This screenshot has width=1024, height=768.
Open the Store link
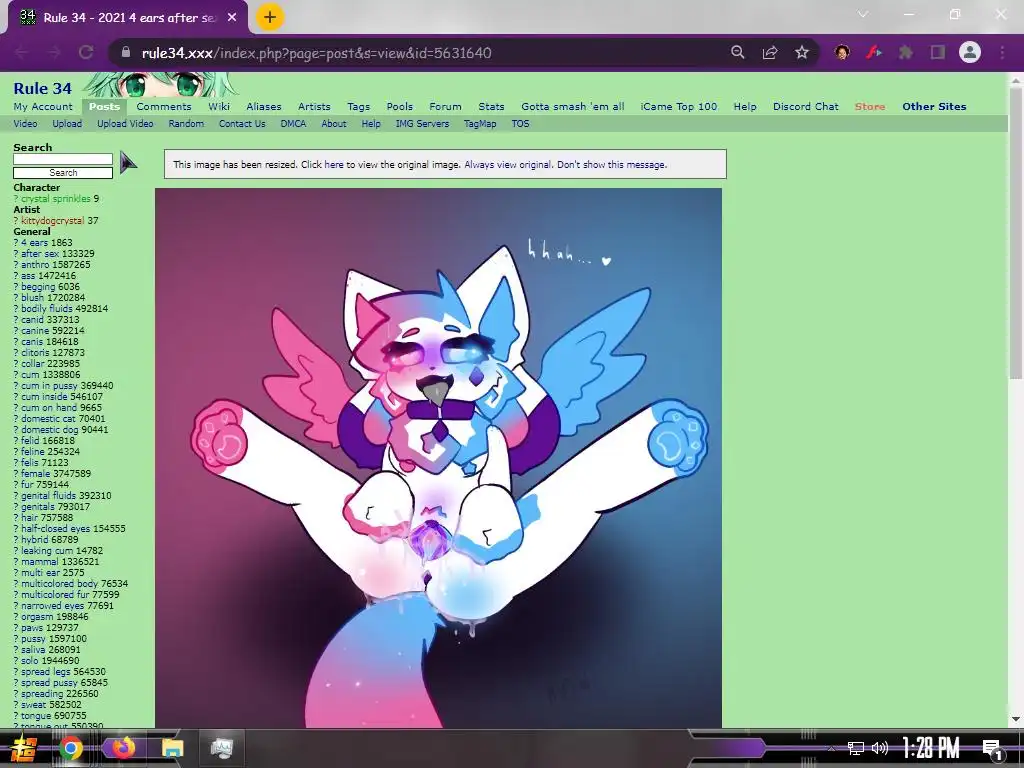870,106
